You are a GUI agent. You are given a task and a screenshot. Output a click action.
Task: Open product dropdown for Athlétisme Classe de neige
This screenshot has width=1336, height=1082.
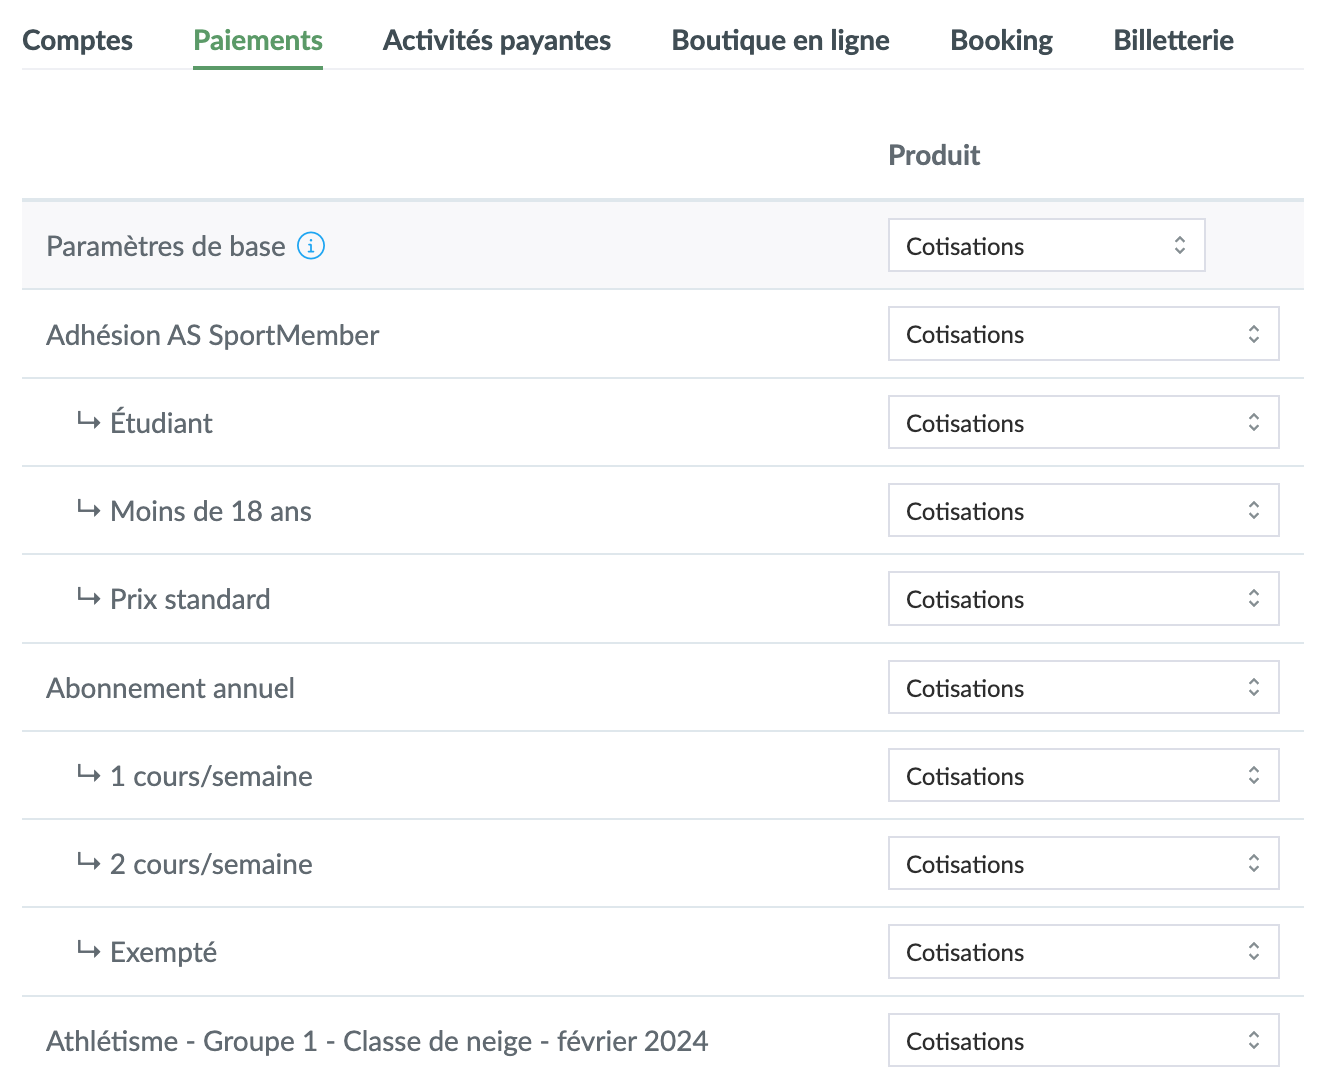click(x=1083, y=1041)
